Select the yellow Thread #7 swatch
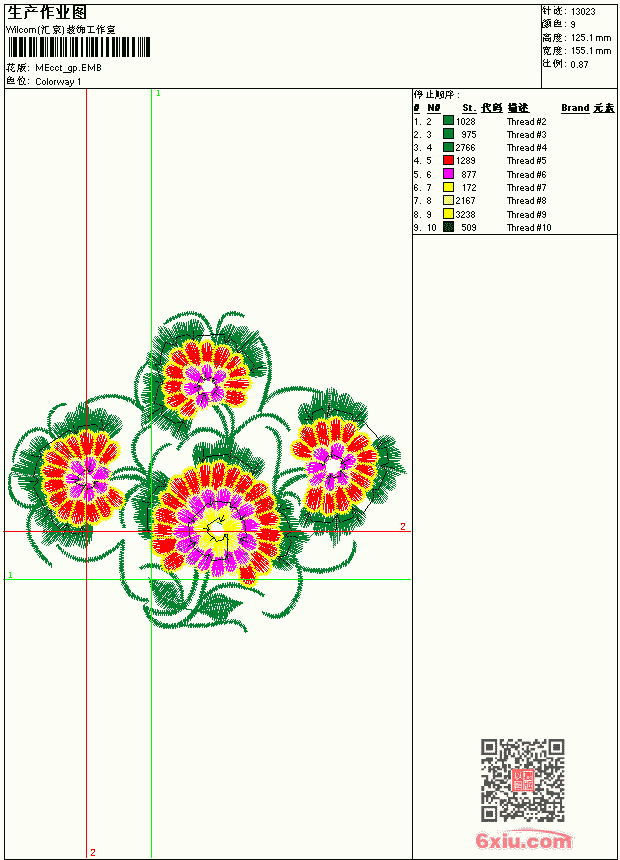620x860 pixels. 448,187
